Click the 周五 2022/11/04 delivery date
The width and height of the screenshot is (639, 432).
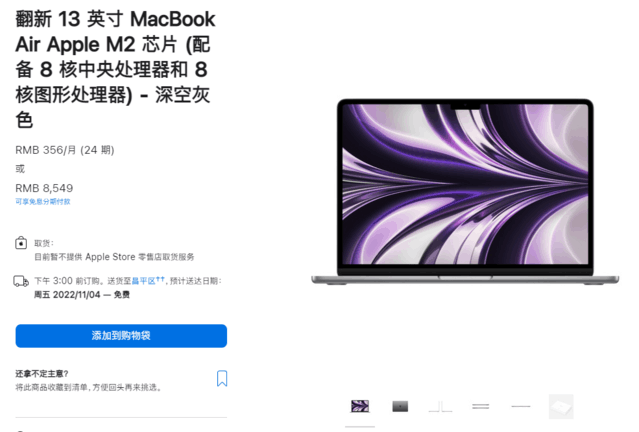tap(67, 295)
